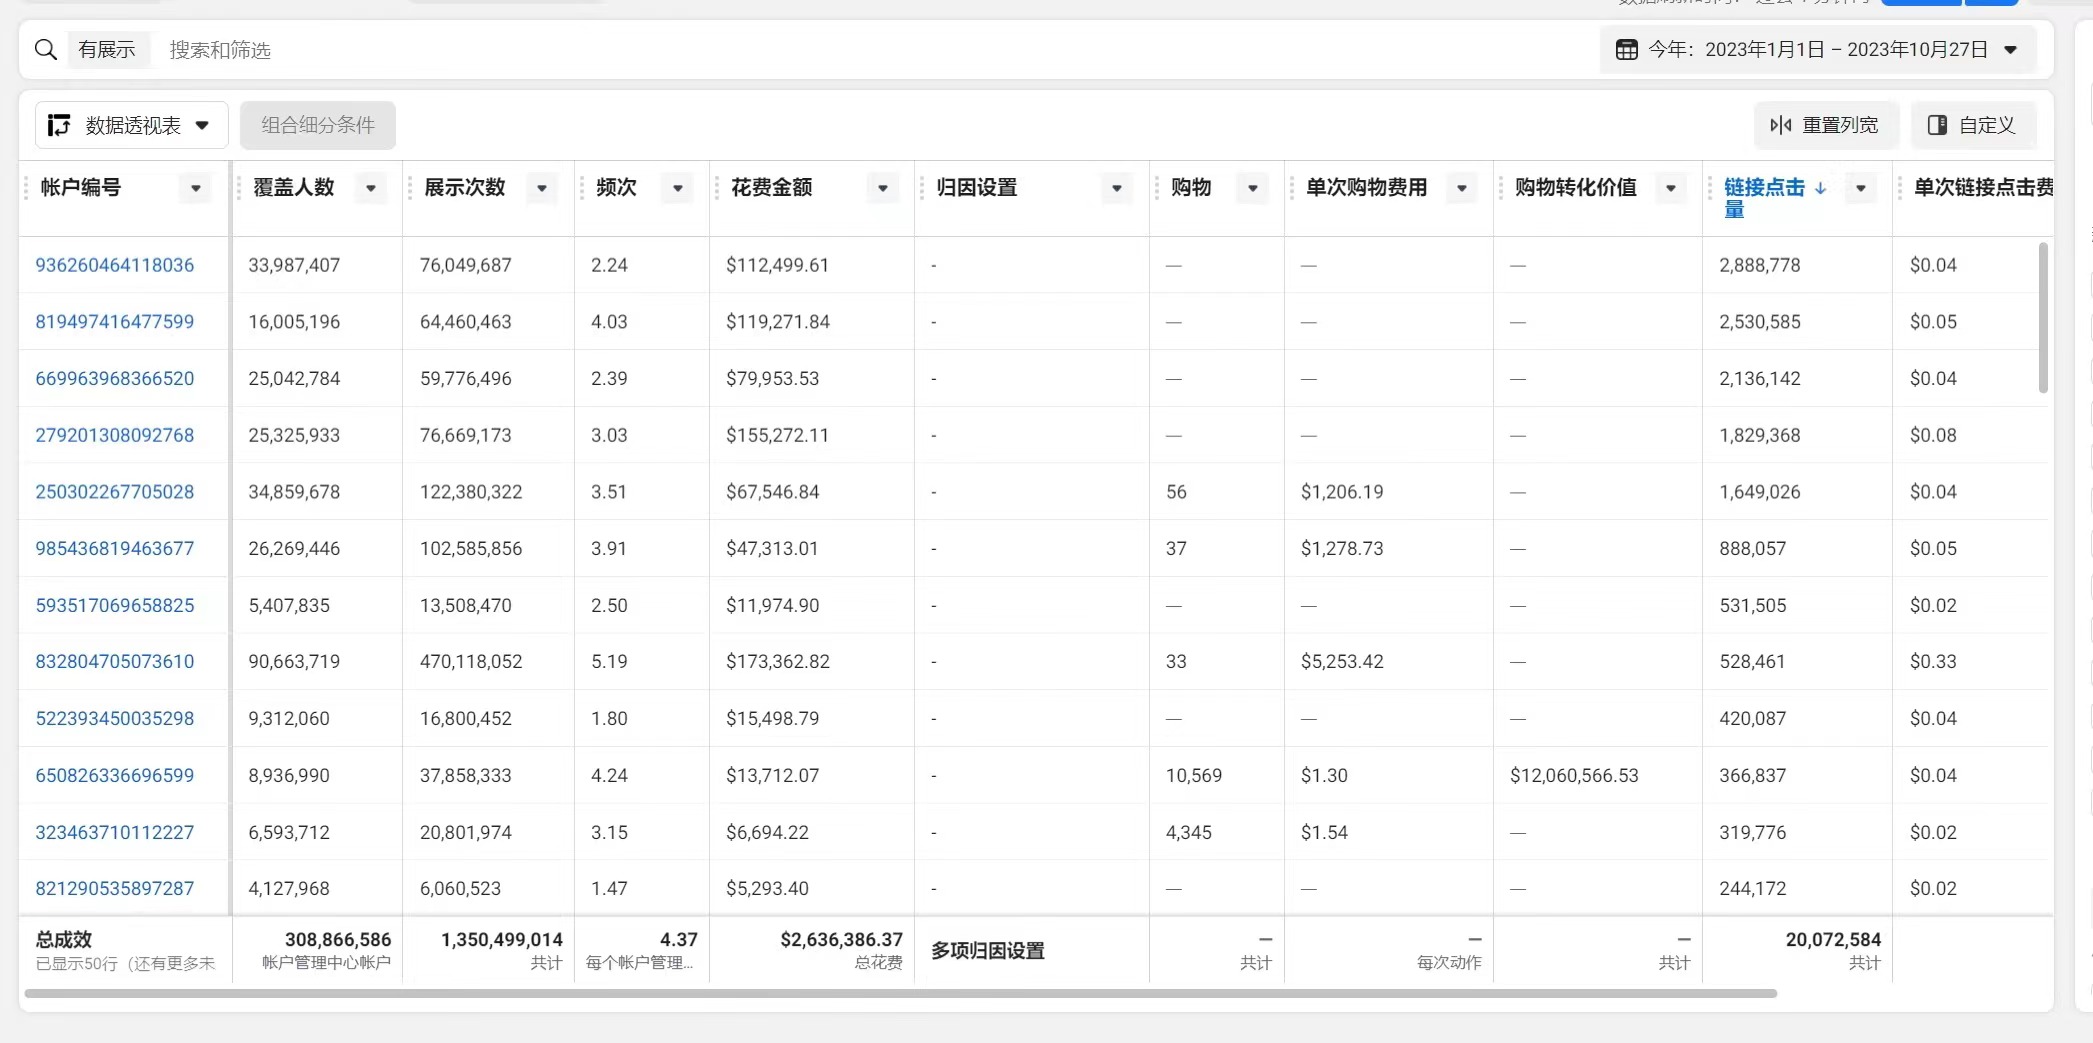
Task: Open the date range dropdown
Action: pyautogui.click(x=2011, y=50)
